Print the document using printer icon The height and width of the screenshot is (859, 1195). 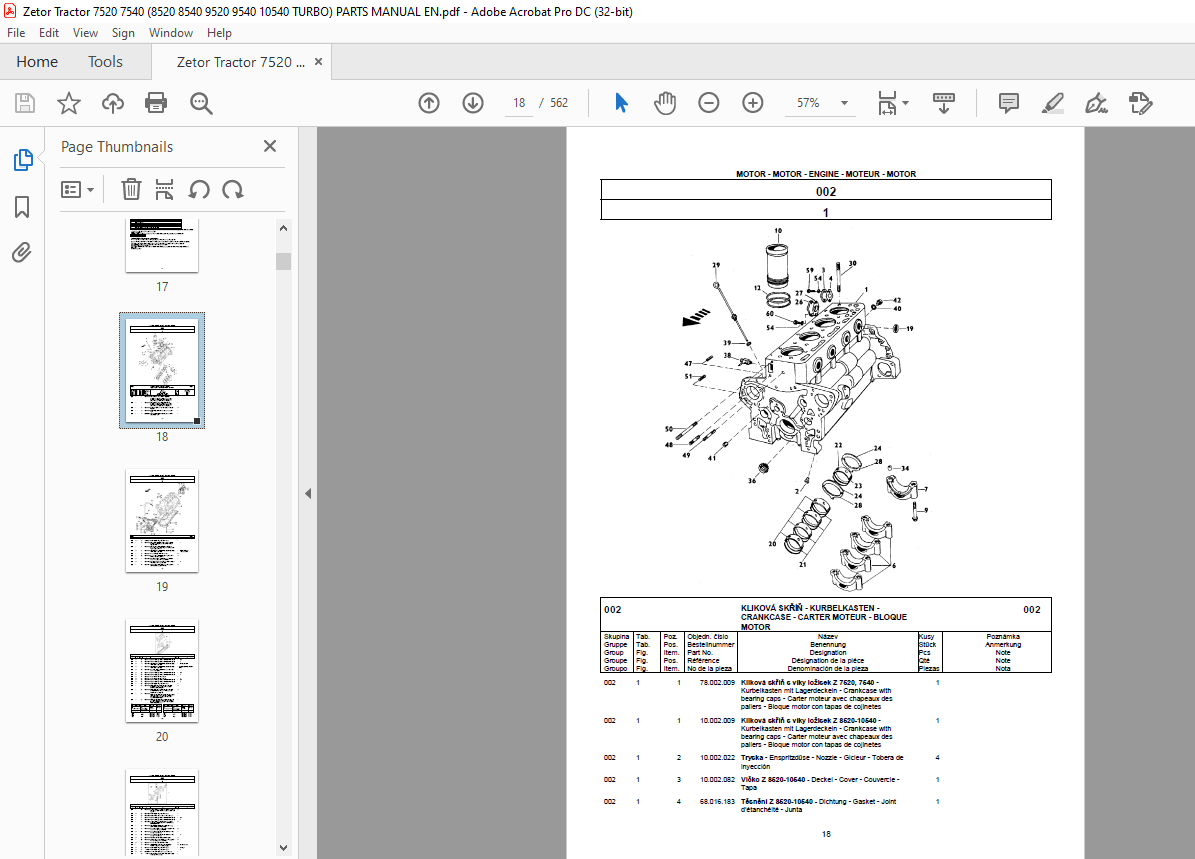[x=156, y=103]
